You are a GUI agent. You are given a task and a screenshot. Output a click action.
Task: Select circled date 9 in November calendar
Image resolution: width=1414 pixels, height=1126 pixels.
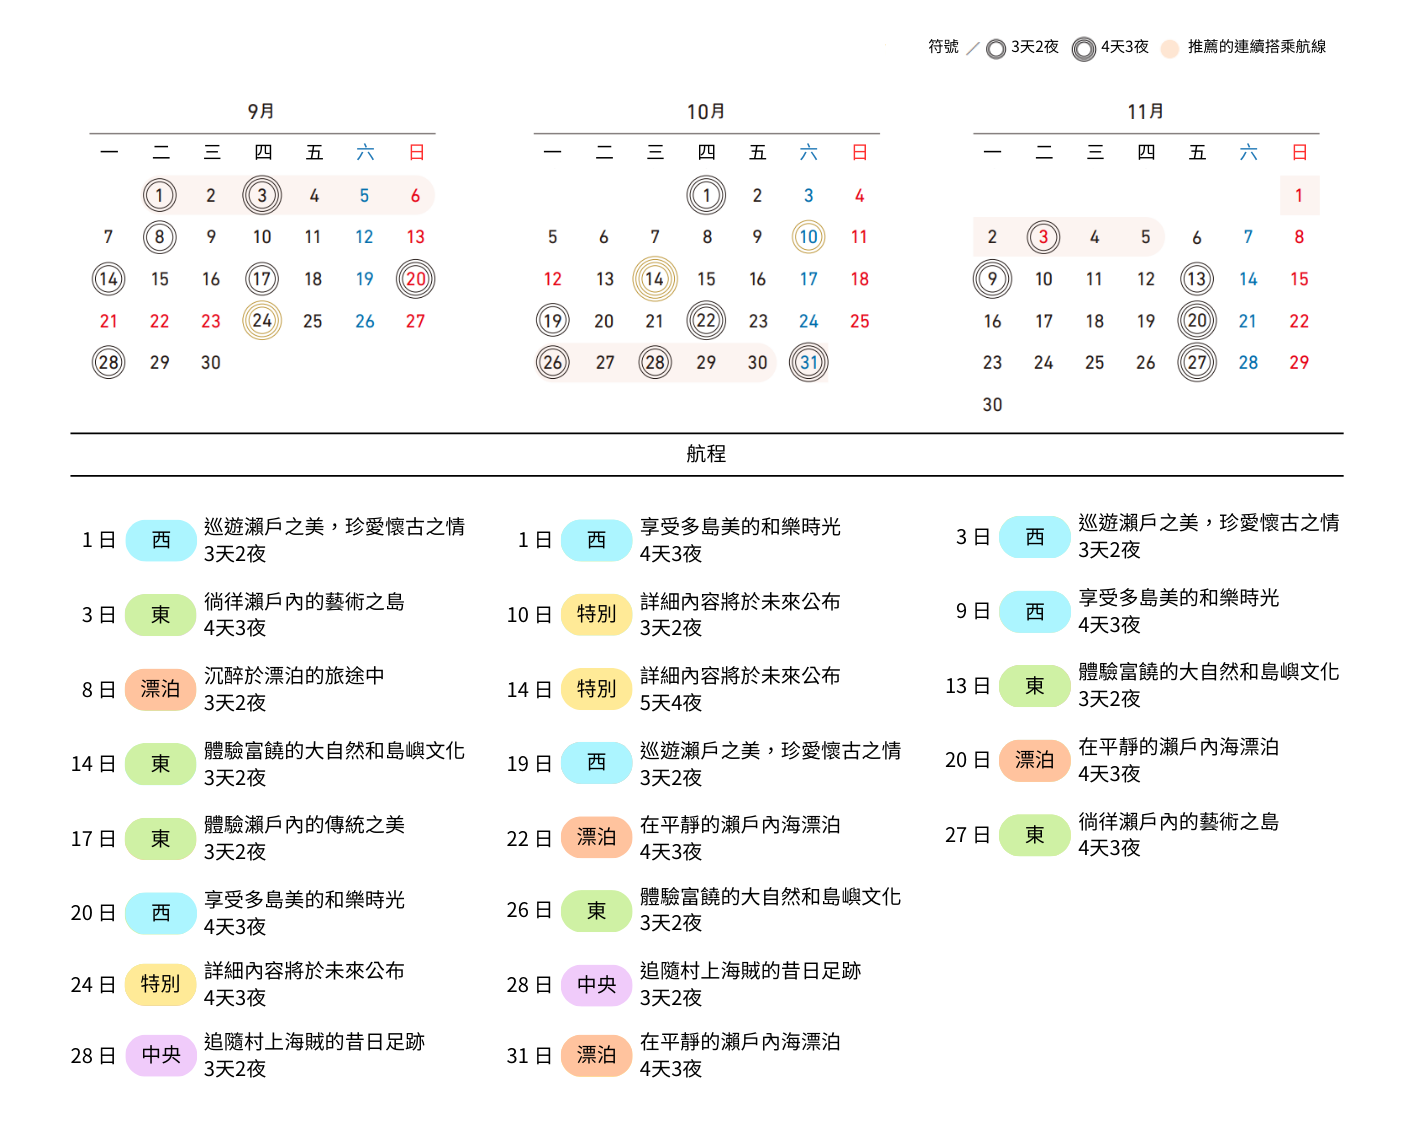click(x=992, y=279)
